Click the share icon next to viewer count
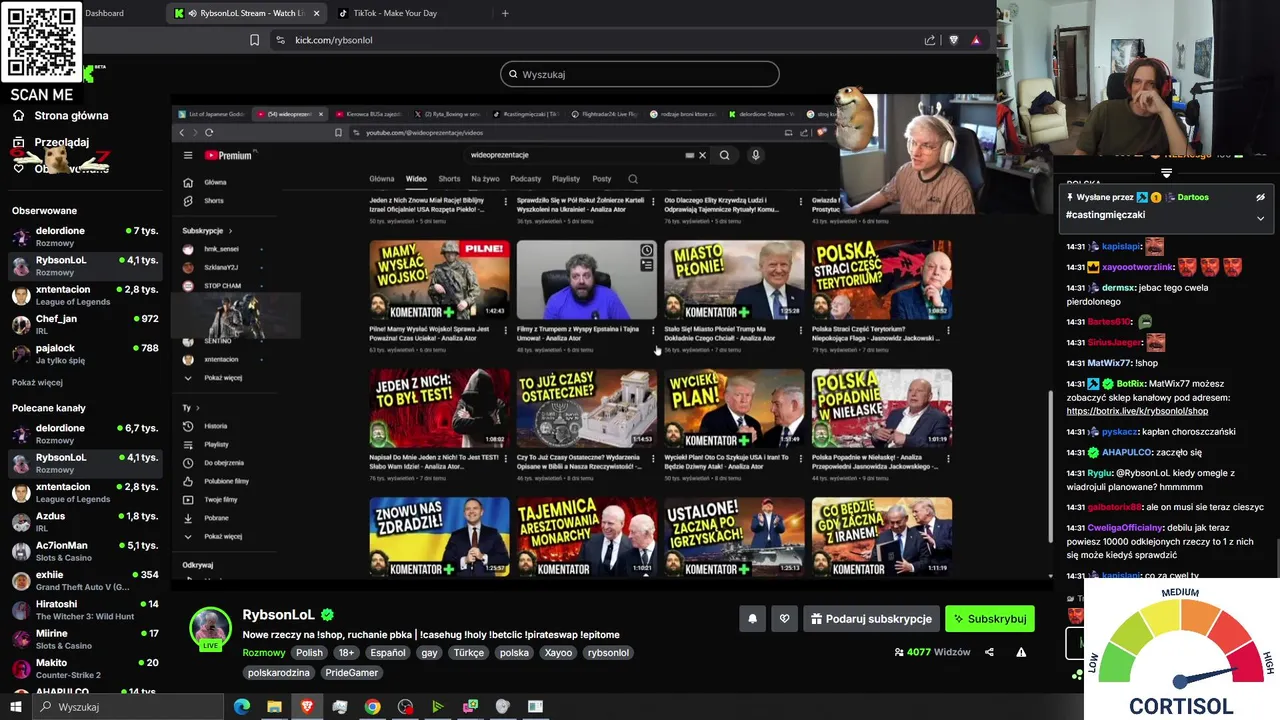Image resolution: width=1280 pixels, height=720 pixels. pos(989,652)
